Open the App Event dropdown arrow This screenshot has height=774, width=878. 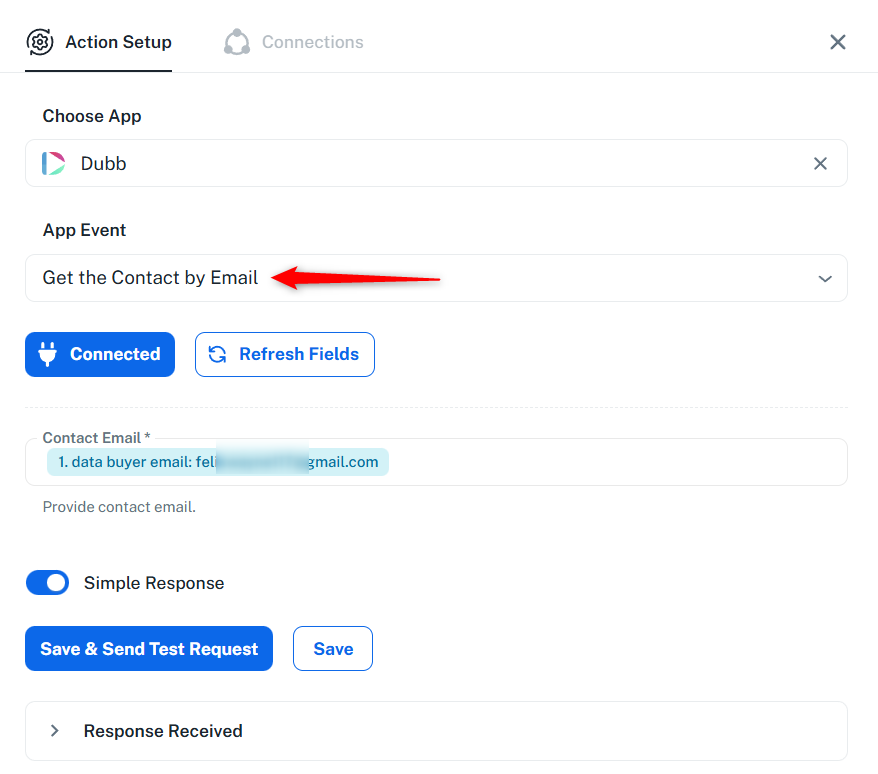click(825, 278)
